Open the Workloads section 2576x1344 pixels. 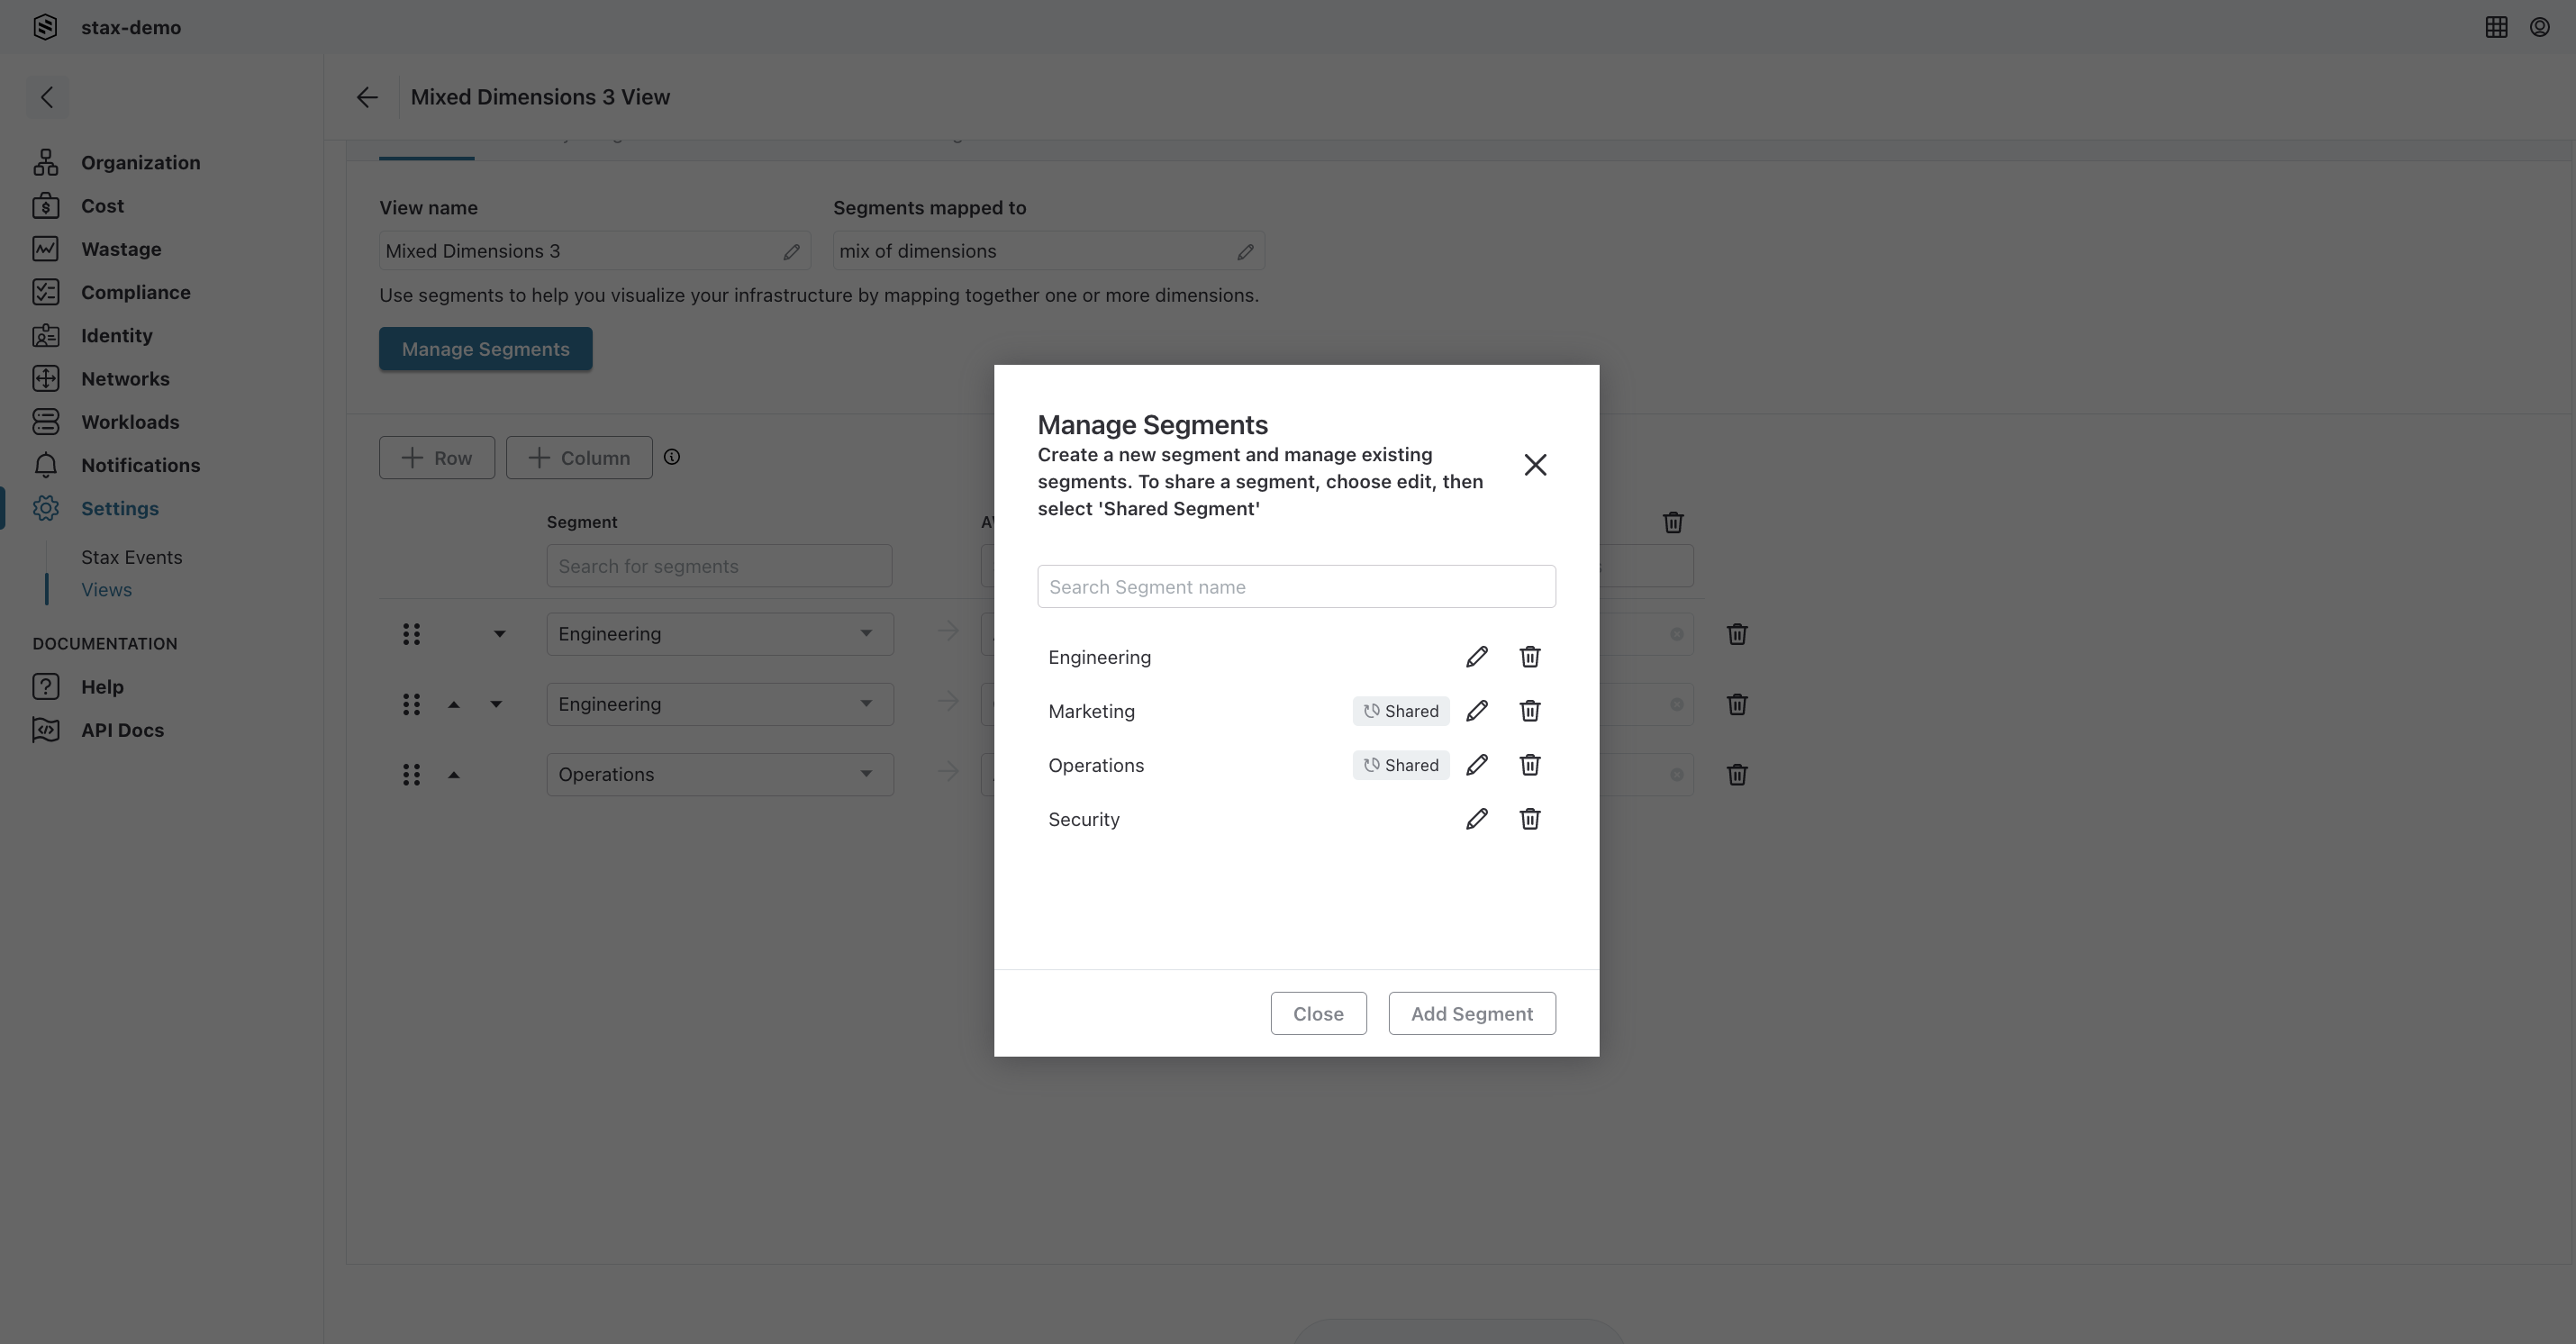coord(105,422)
